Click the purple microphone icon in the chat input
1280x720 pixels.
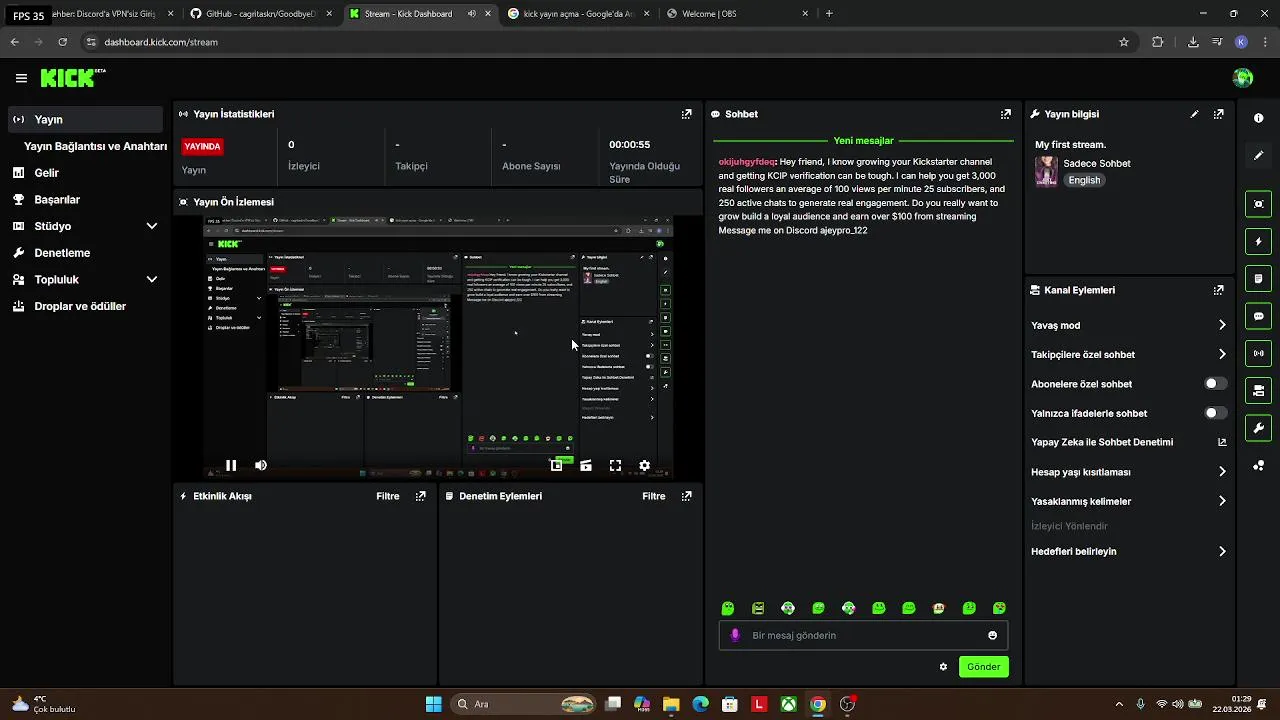735,635
